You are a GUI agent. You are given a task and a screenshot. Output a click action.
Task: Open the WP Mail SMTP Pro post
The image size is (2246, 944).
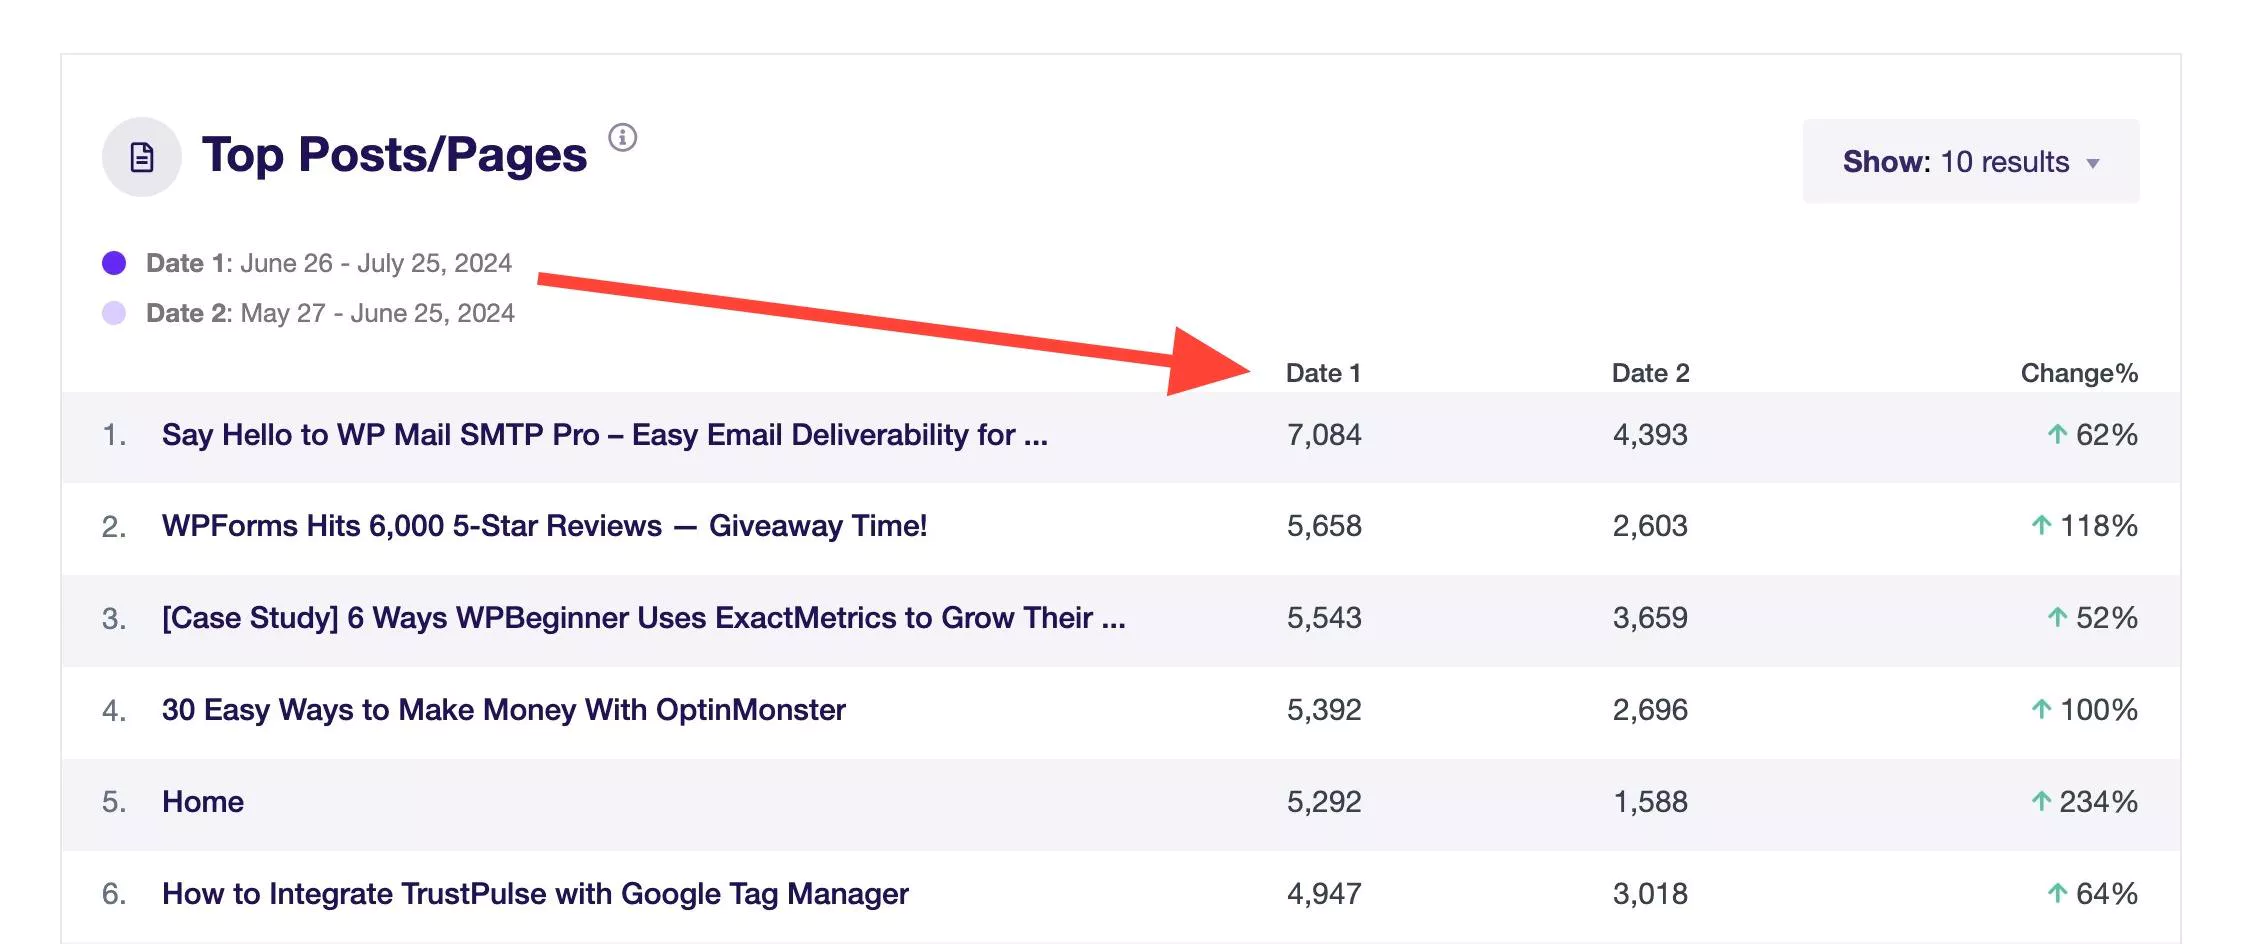point(605,435)
